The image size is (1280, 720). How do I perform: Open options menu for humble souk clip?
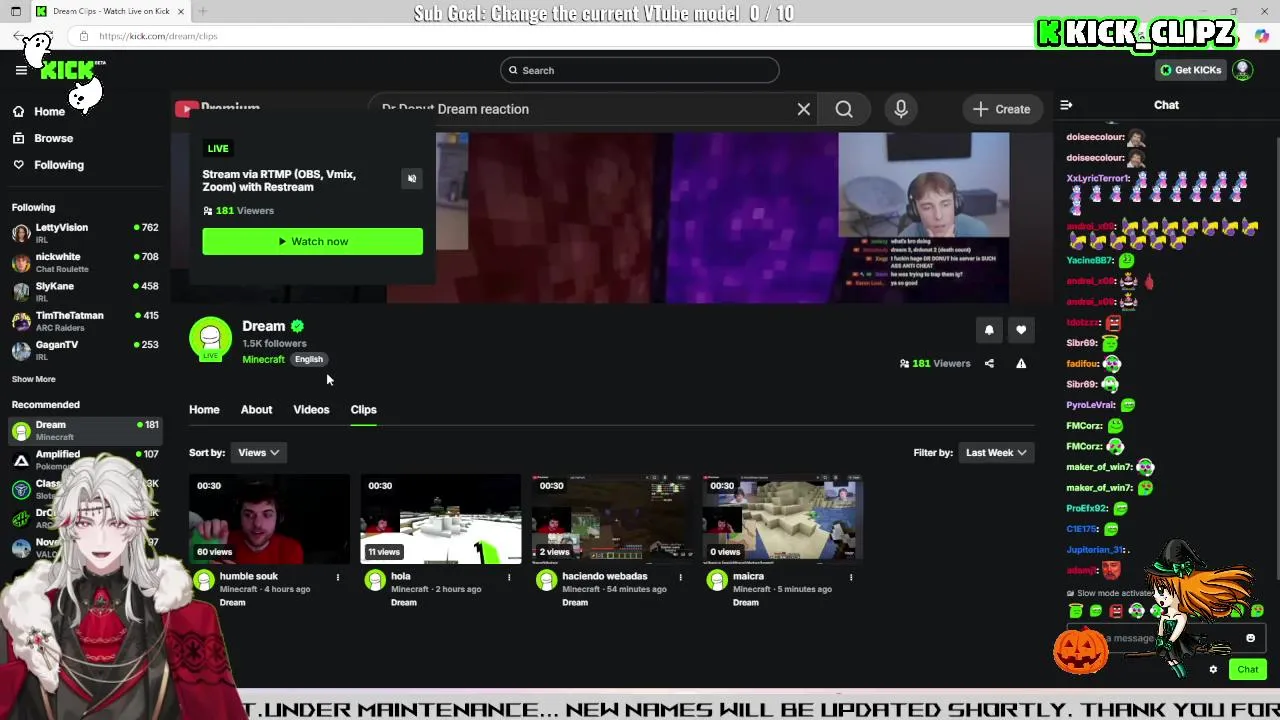[x=337, y=577]
